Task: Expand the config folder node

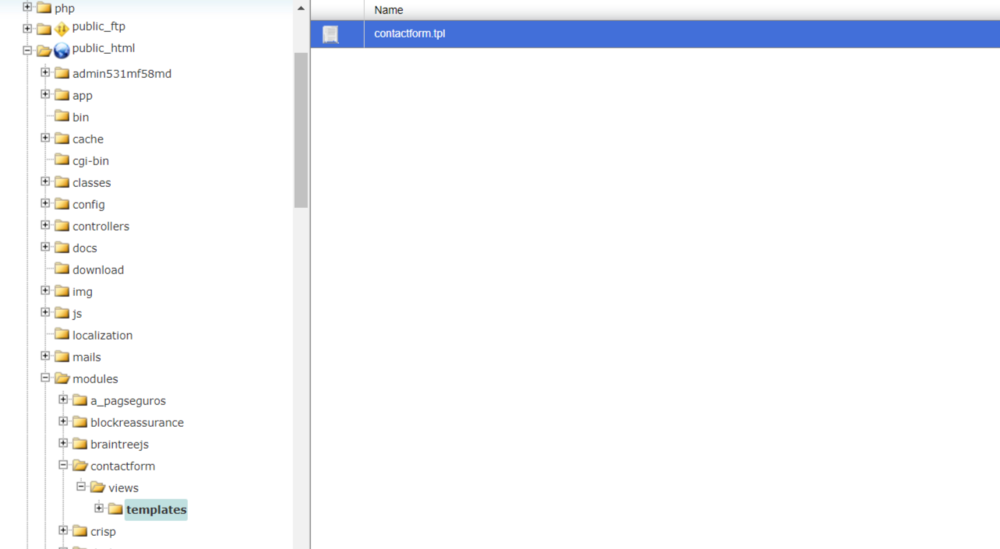Action: coord(45,203)
